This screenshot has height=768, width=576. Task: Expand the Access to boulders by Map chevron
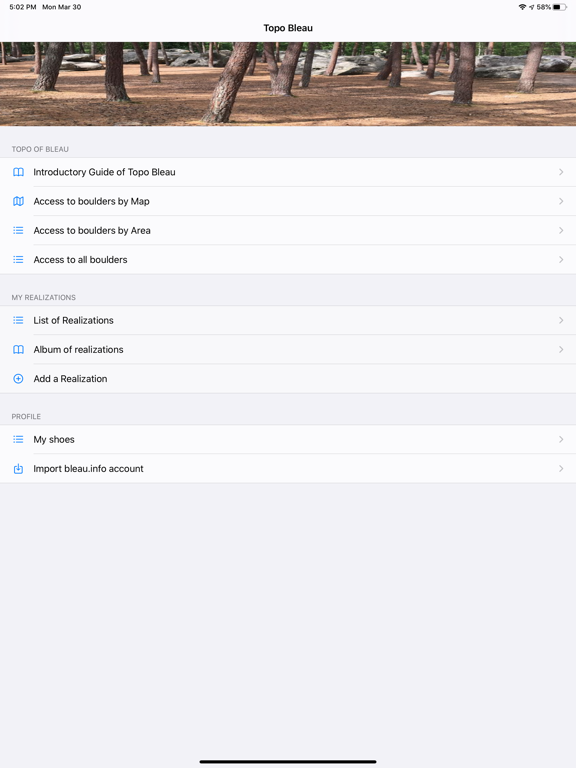pyautogui.click(x=561, y=201)
